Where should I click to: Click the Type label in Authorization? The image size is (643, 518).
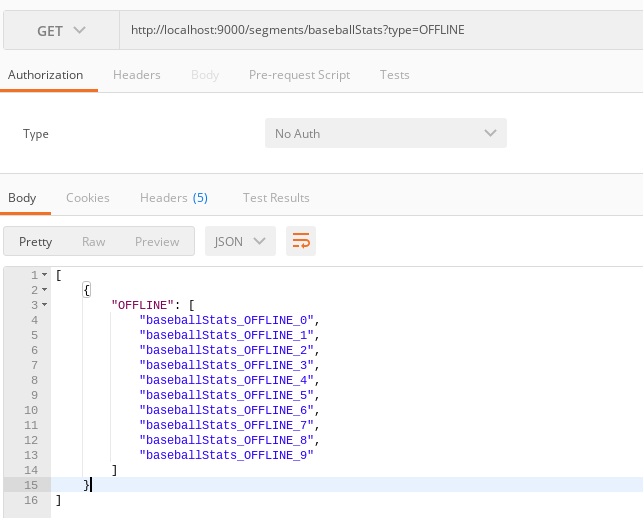(x=36, y=134)
